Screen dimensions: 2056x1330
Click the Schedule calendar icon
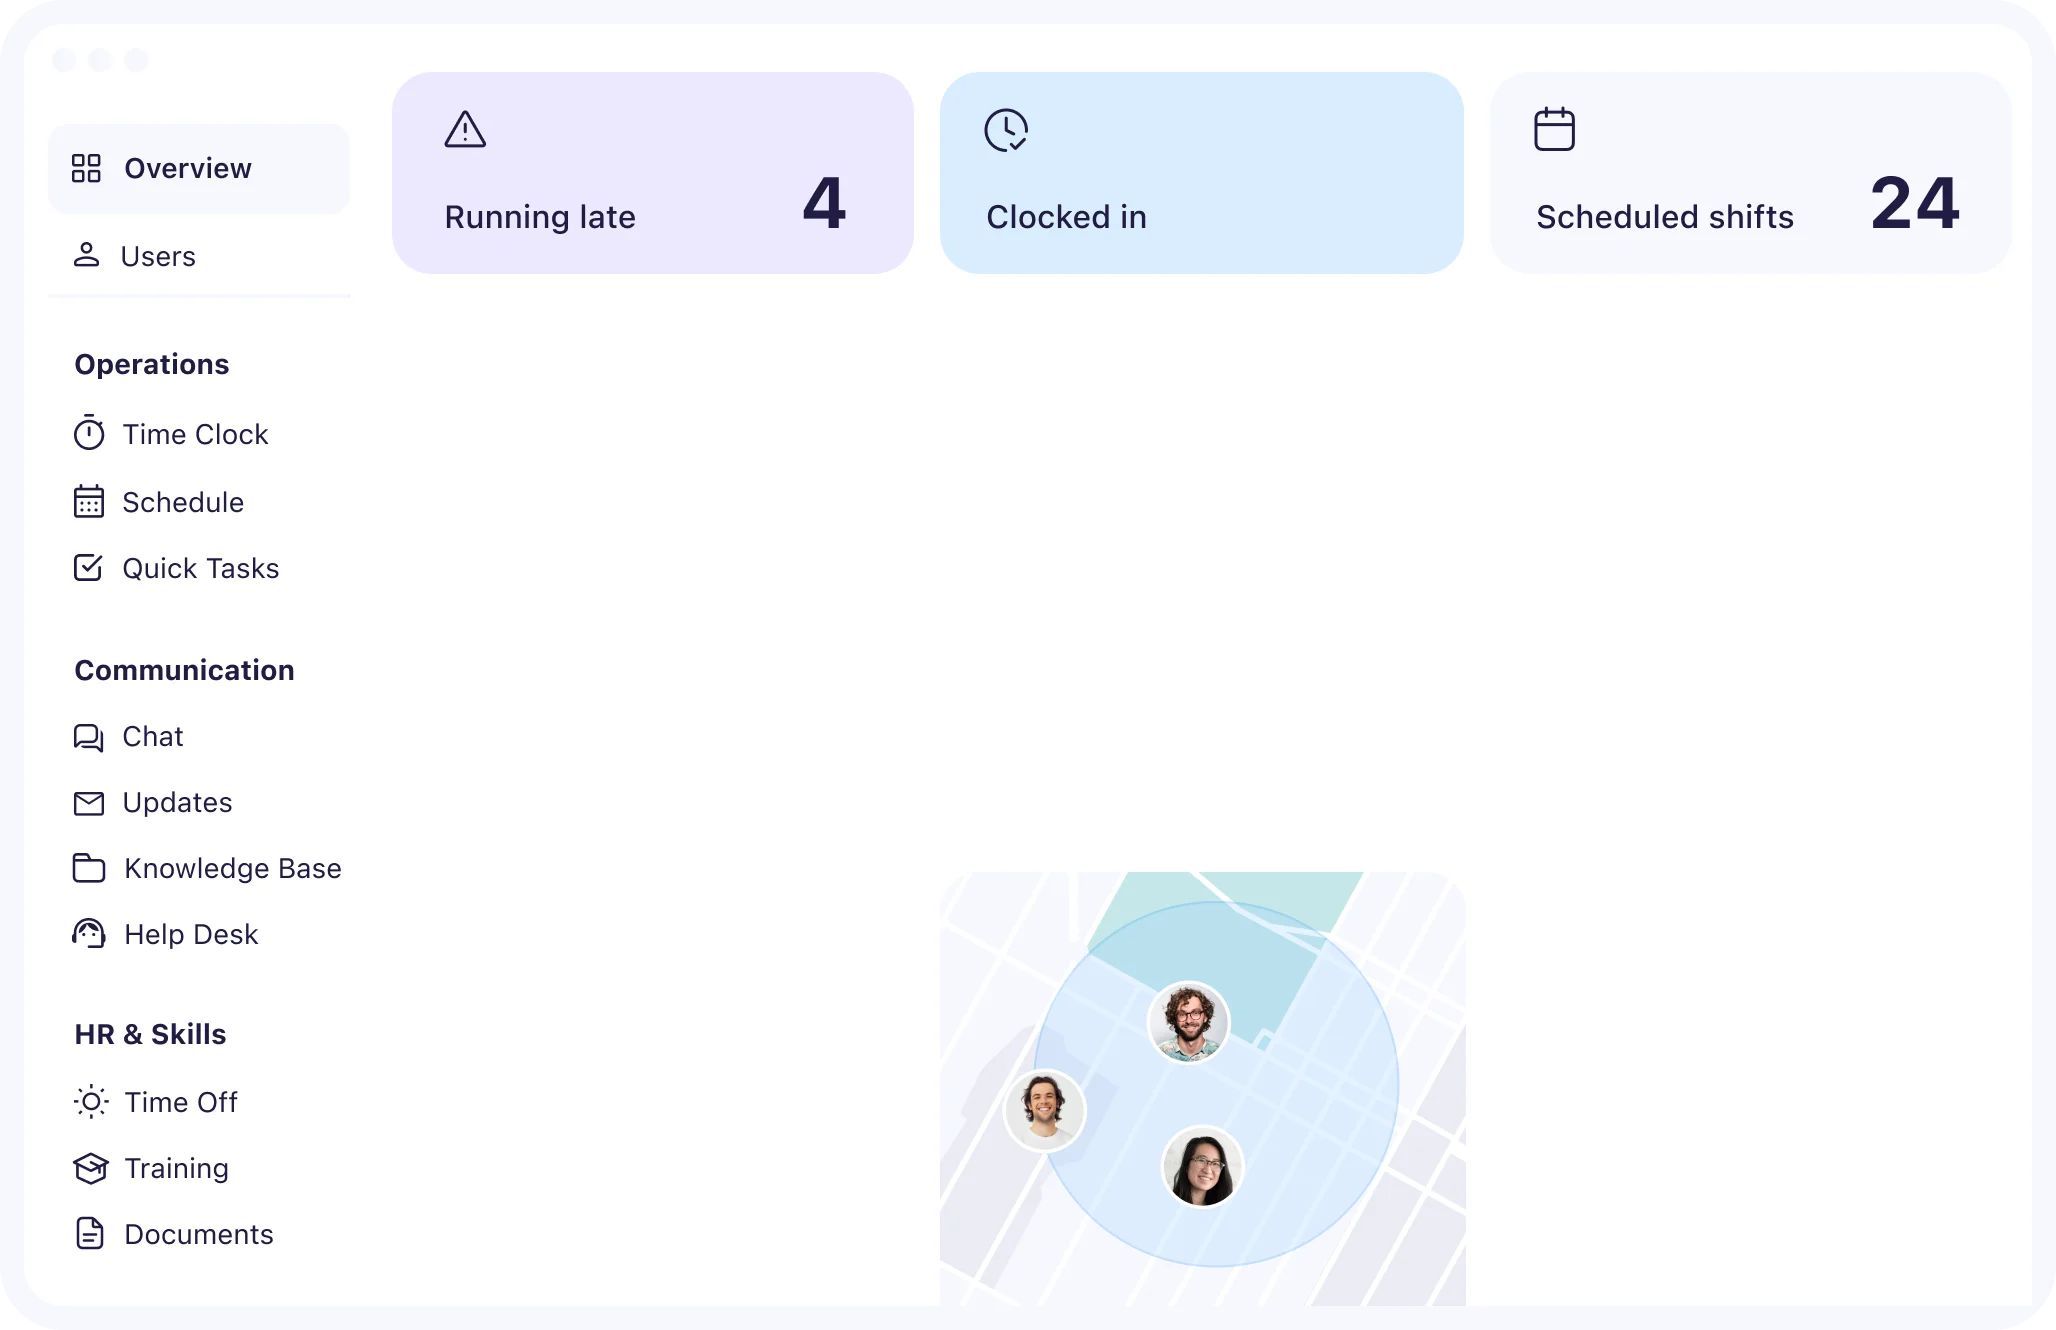point(89,501)
